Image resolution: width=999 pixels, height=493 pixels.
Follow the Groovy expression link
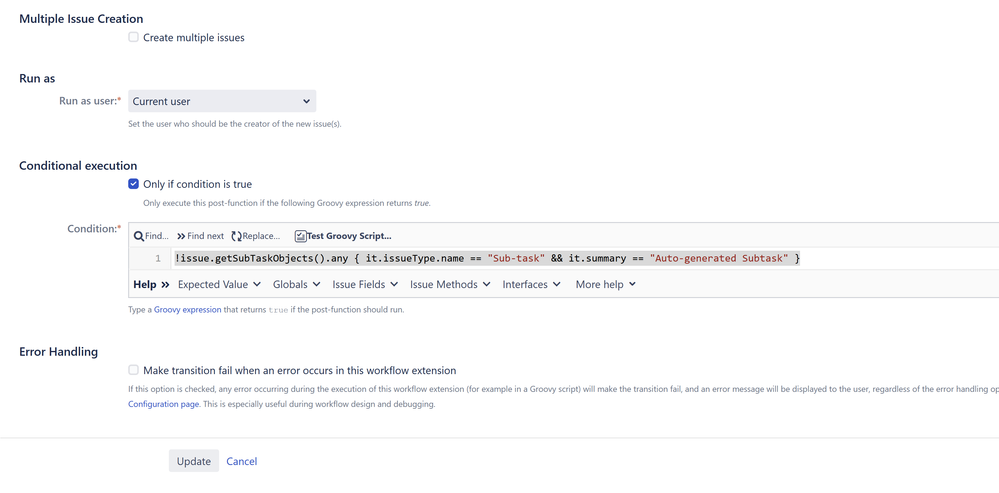coord(188,310)
